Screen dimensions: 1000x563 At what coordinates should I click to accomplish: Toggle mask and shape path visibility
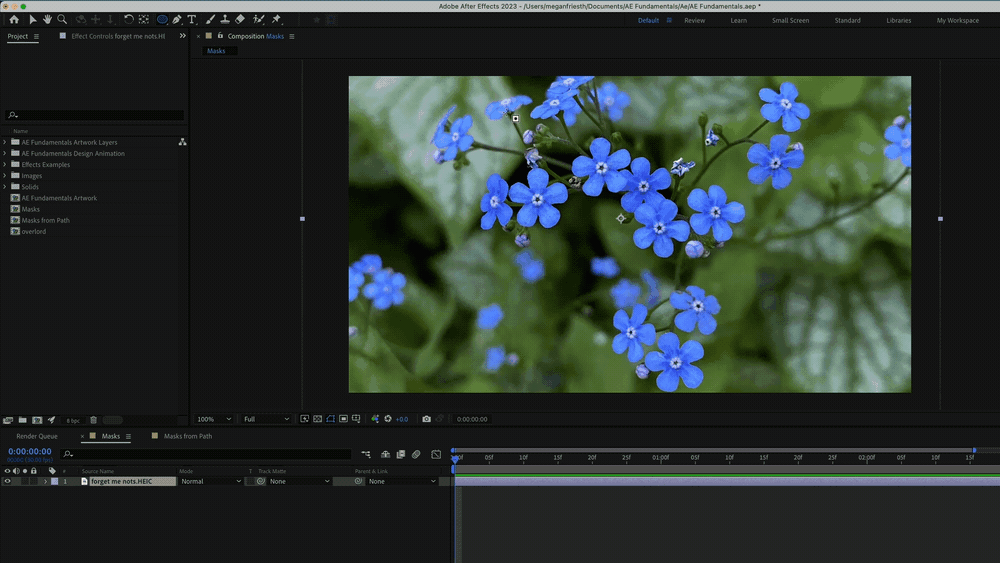330,419
